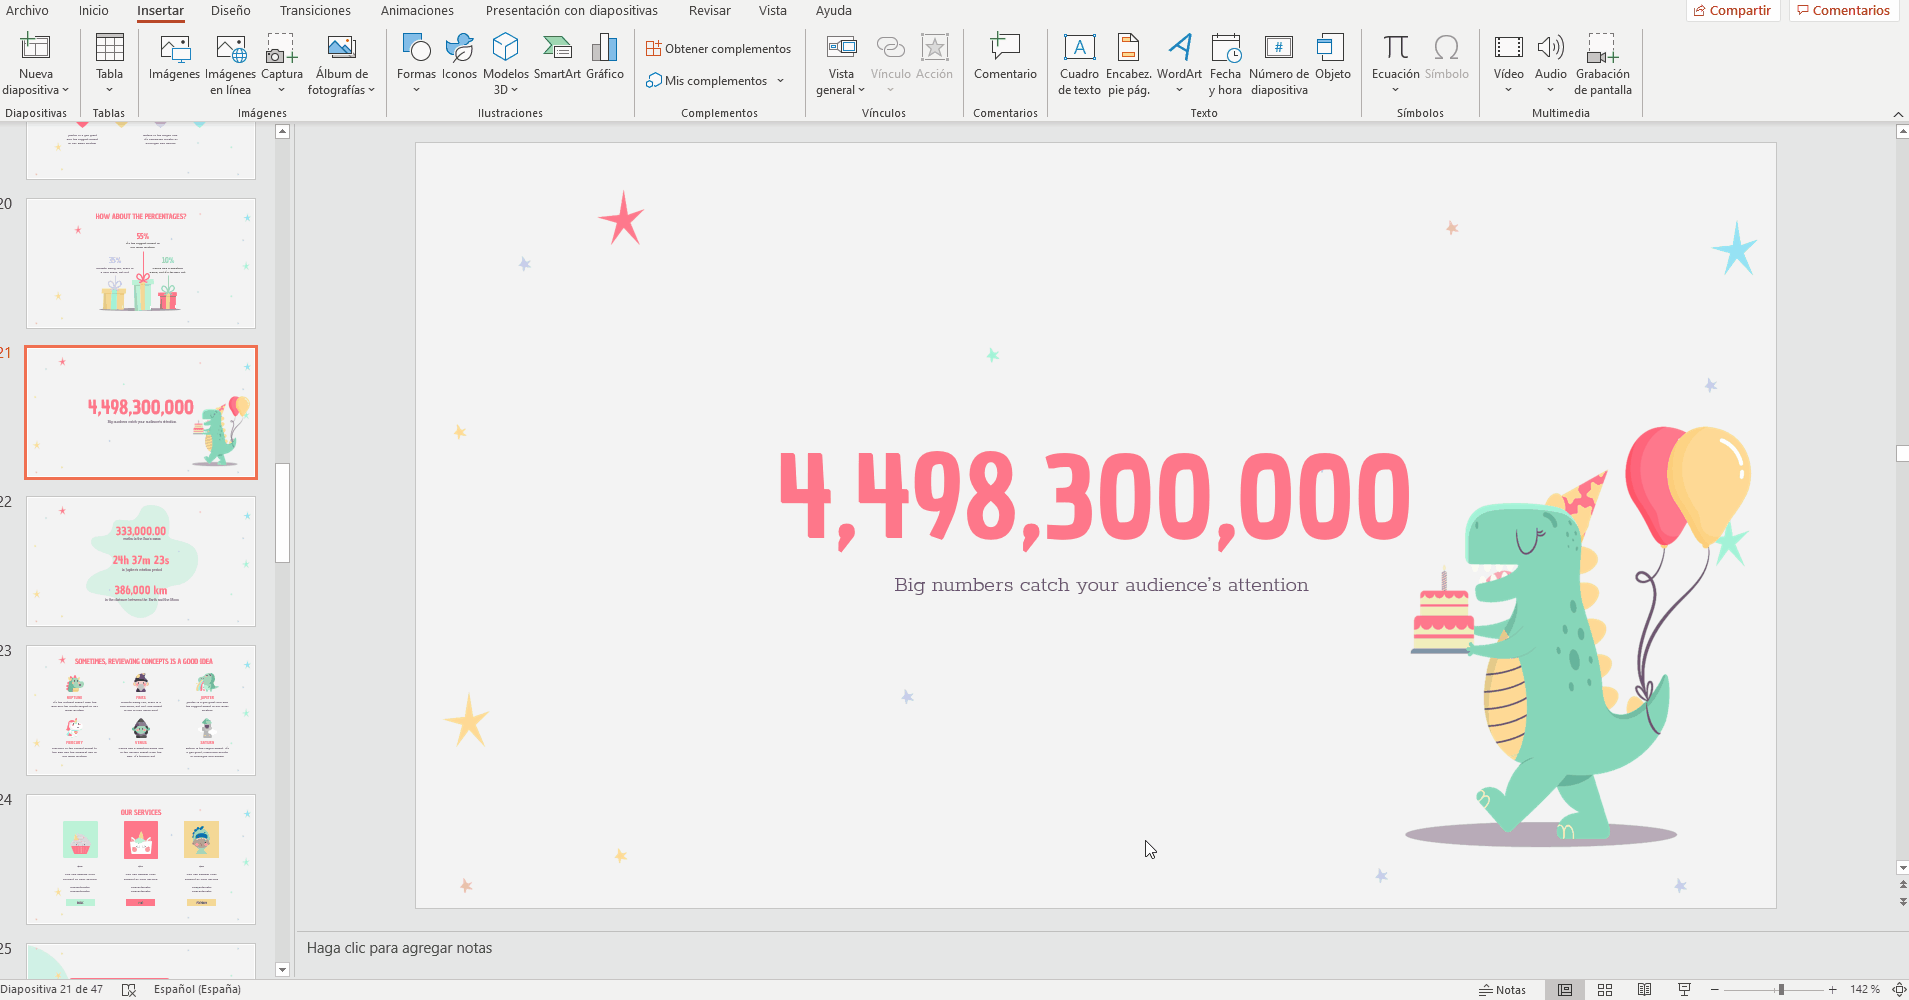Expand Mis complementos dropdown
Viewport: 1909px width, 1000px height.
pos(780,81)
